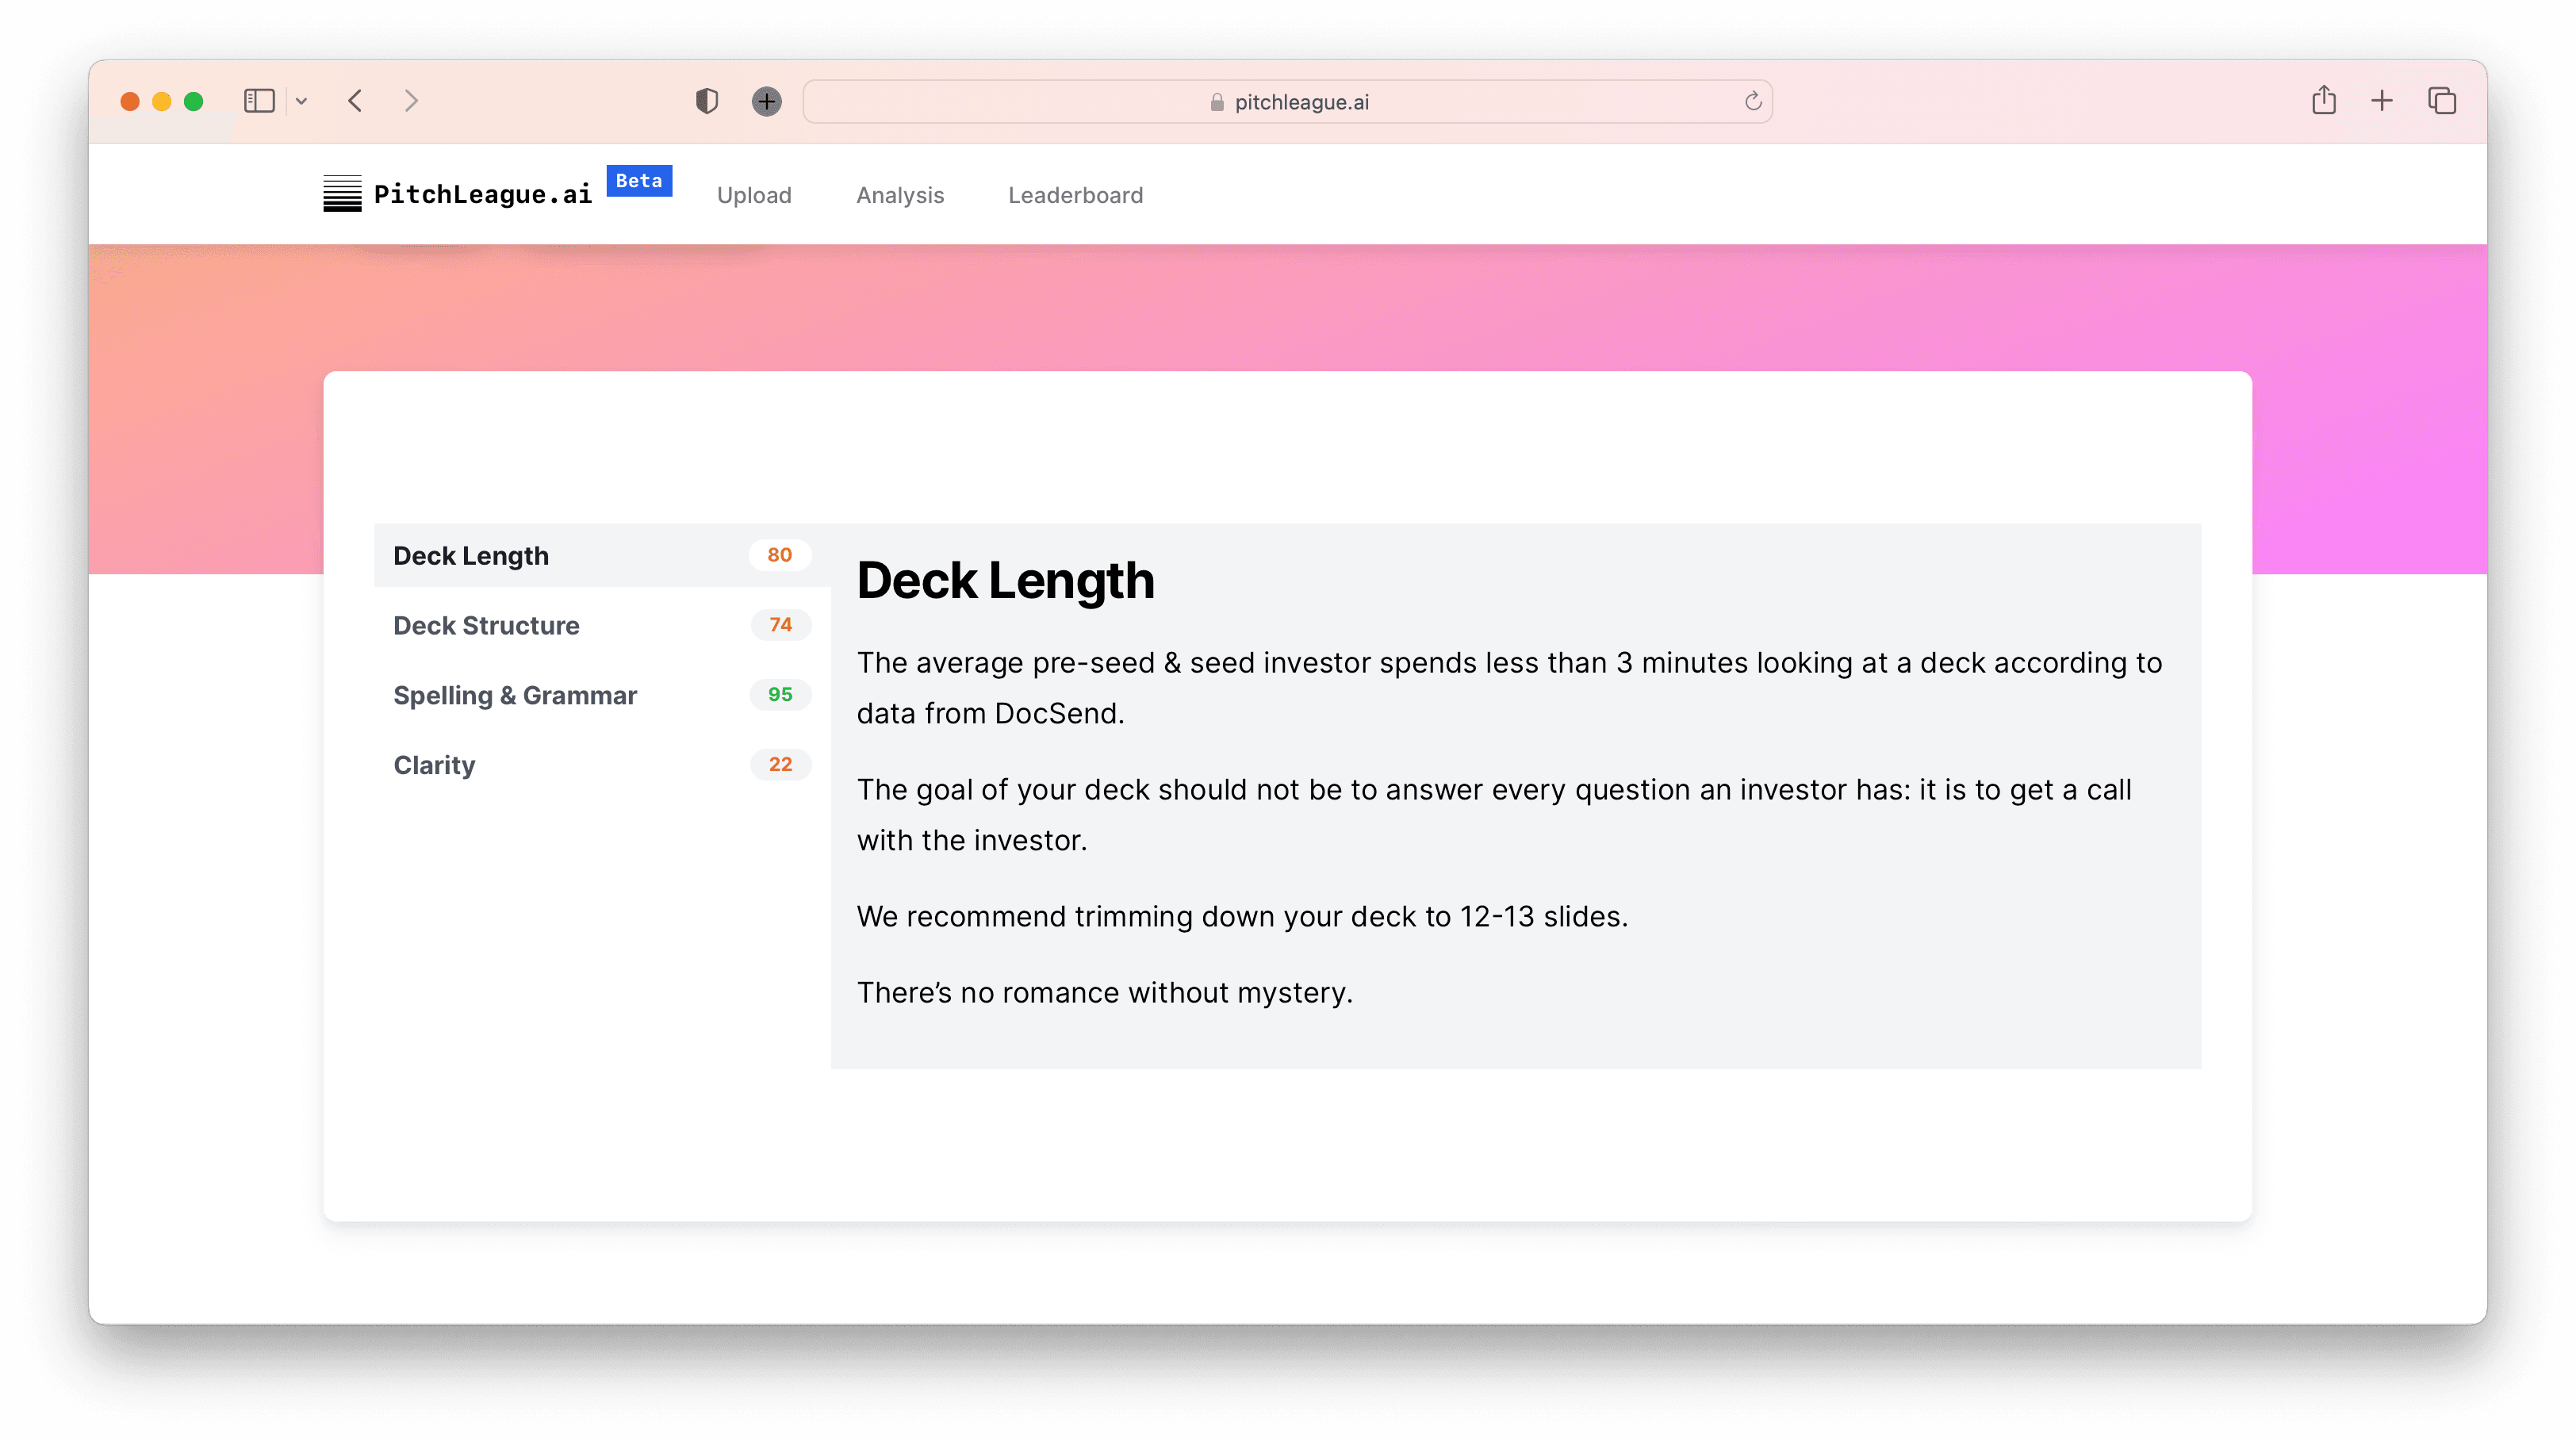
Task: Select the Deck Structure tab
Action: click(x=602, y=625)
